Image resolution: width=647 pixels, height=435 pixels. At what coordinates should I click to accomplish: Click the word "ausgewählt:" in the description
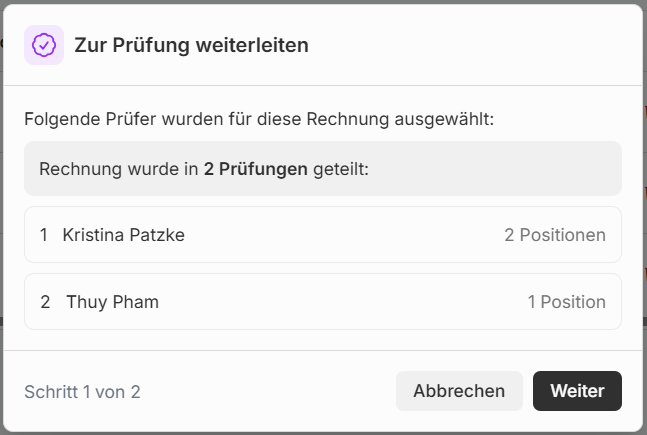coord(444,120)
